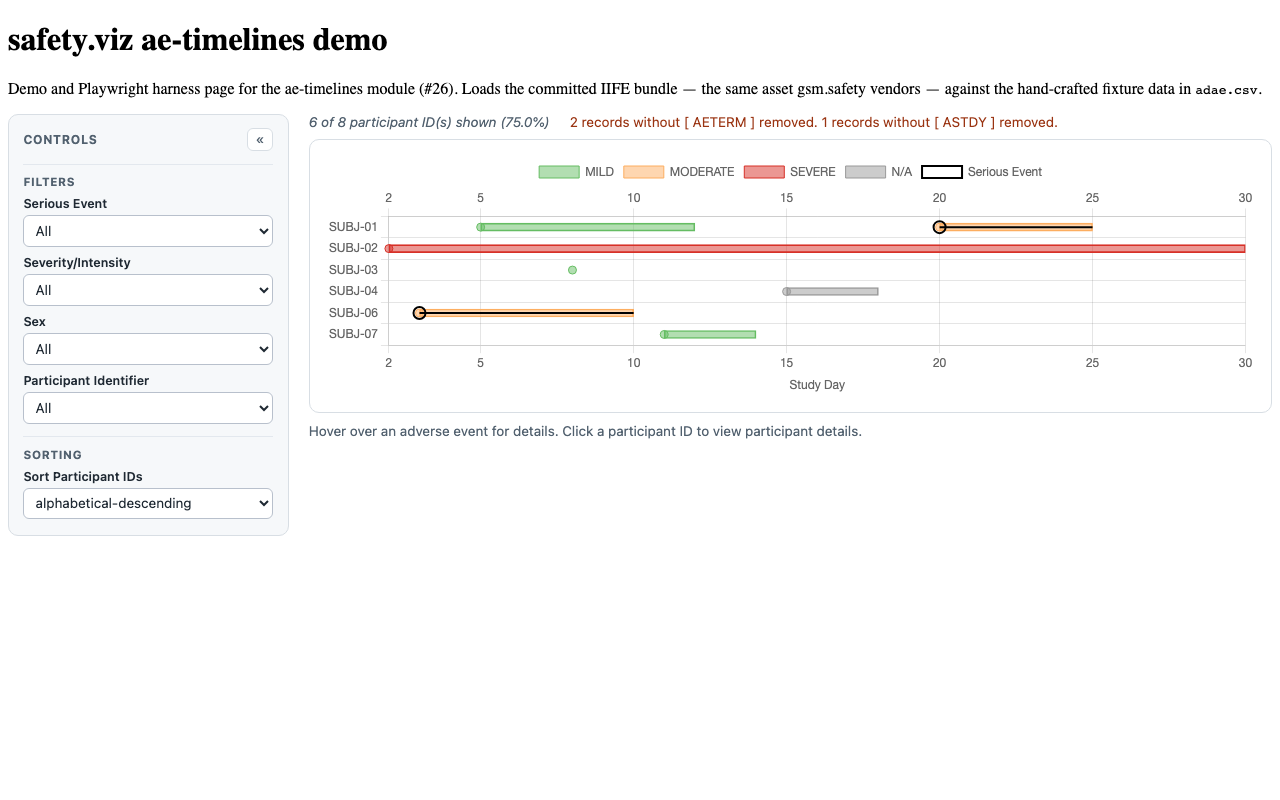This screenshot has width=1280, height=800.
Task: Change the Sort Participant IDs dropdown
Action: tap(148, 503)
